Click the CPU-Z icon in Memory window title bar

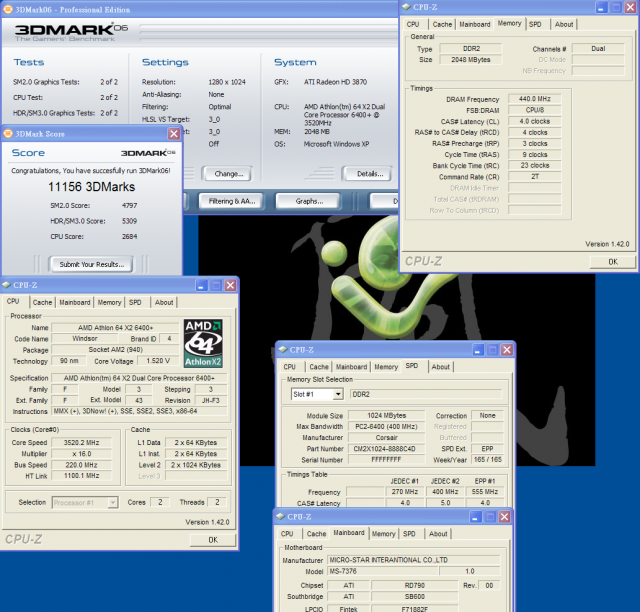407,7
